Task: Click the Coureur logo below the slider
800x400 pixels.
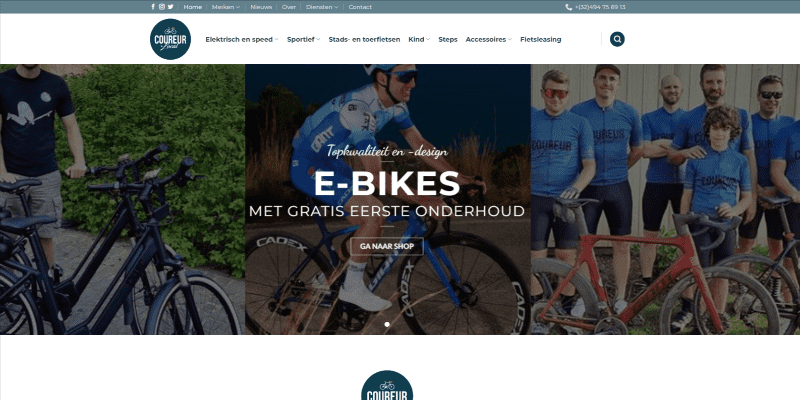Action: pos(387,386)
